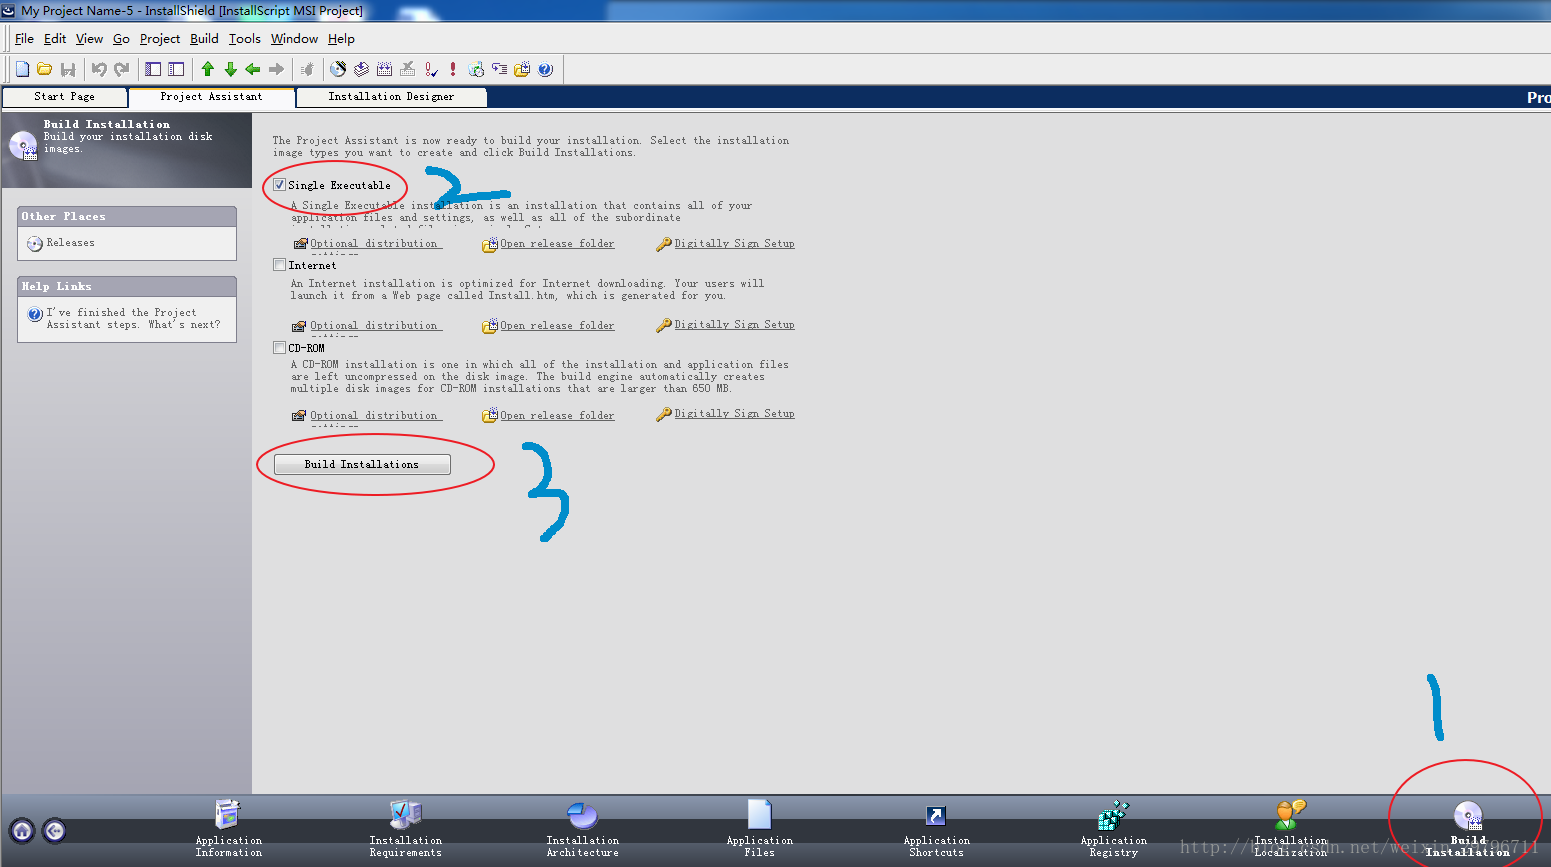Open 'I've finished the Project Assistant' help link
The width and height of the screenshot is (1551, 867).
coord(133,319)
